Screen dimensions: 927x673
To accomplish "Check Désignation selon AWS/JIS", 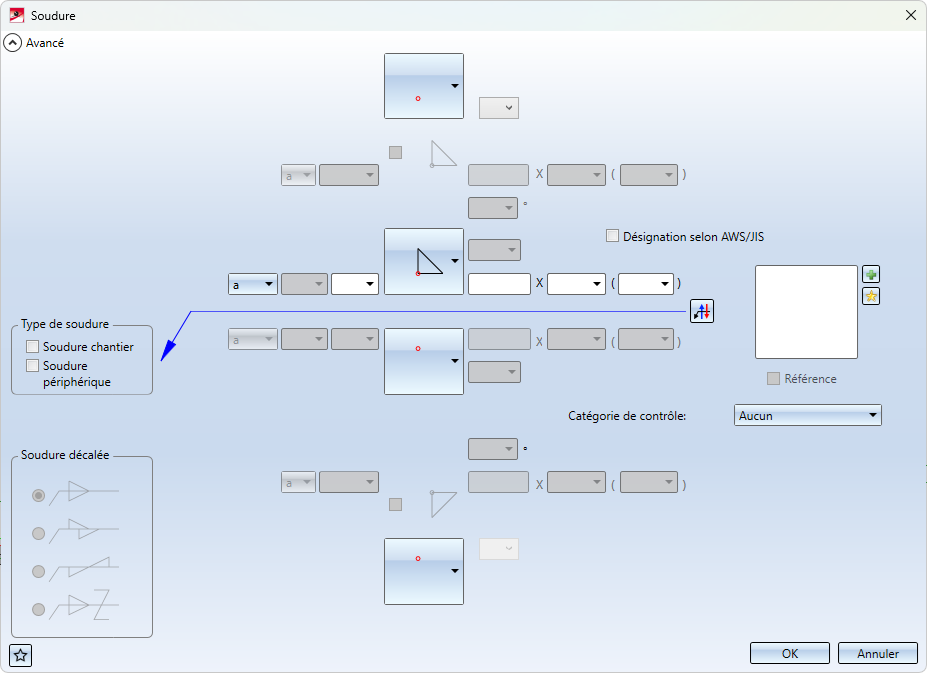I will pyautogui.click(x=612, y=237).
